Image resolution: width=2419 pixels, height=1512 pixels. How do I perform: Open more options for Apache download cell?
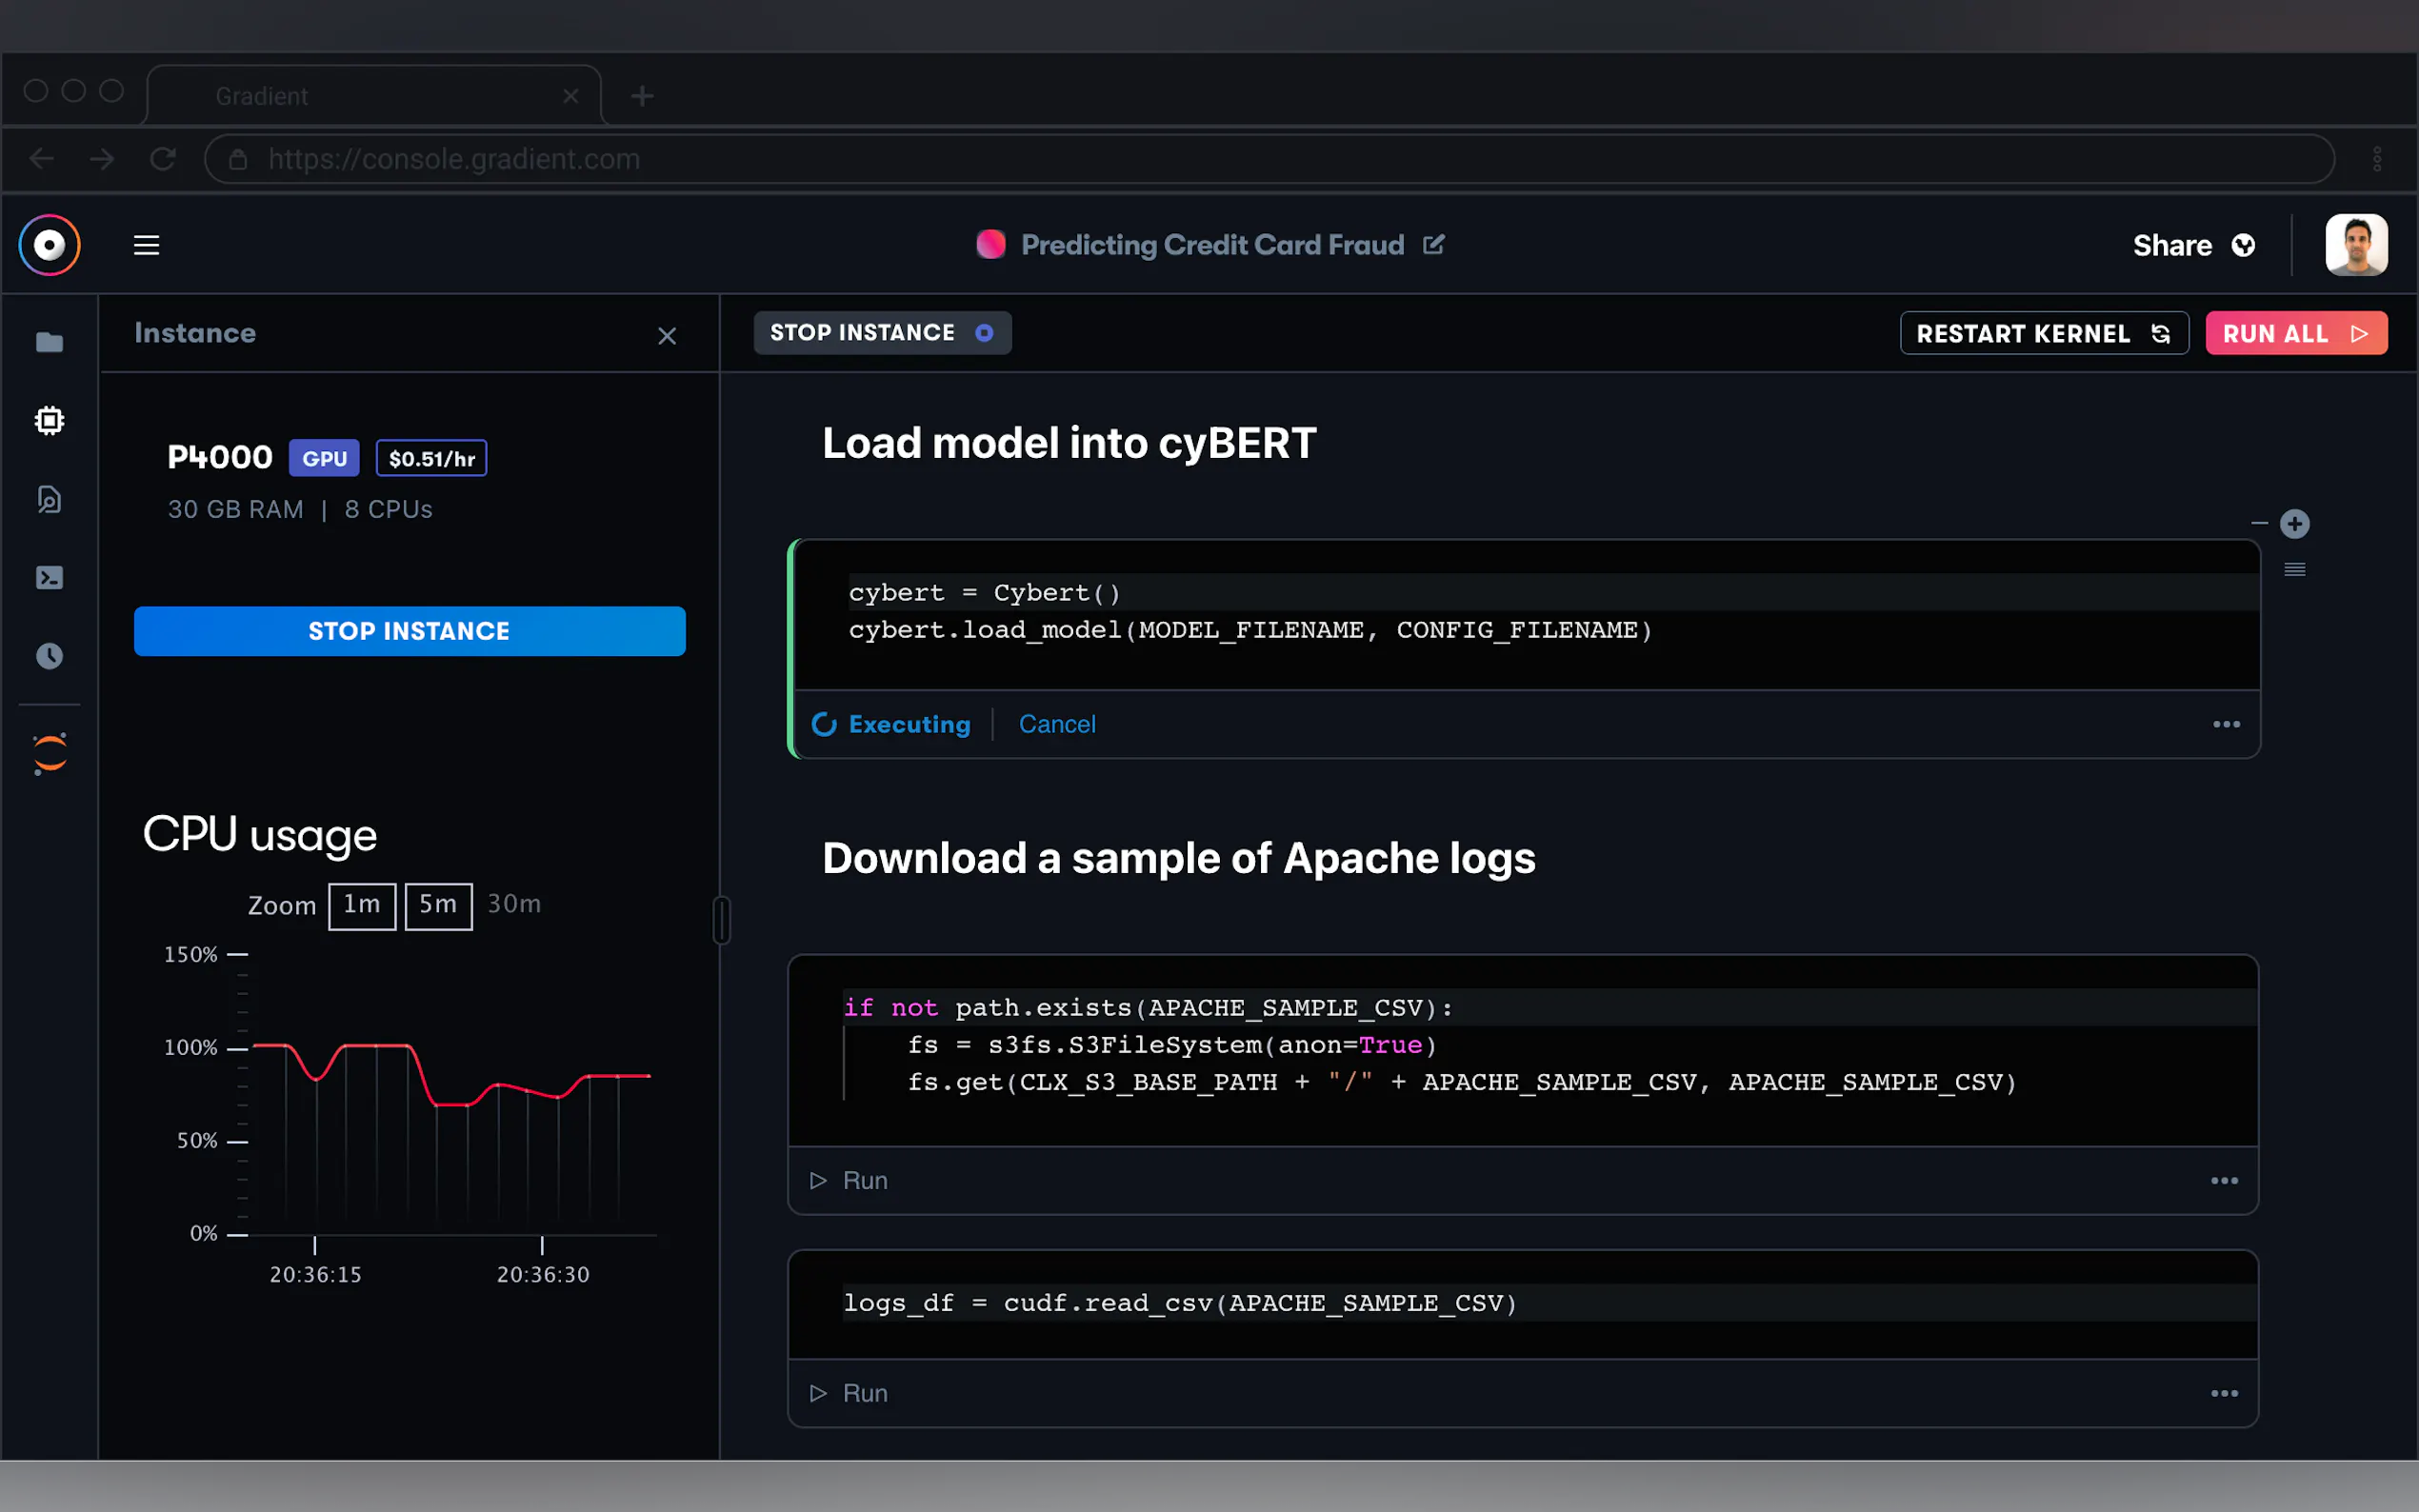pyautogui.click(x=2223, y=1181)
